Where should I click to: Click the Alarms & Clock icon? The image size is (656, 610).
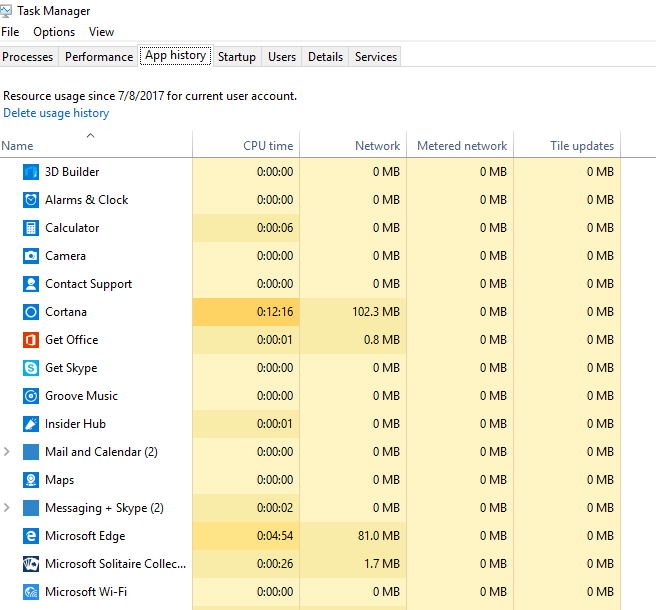(x=31, y=200)
